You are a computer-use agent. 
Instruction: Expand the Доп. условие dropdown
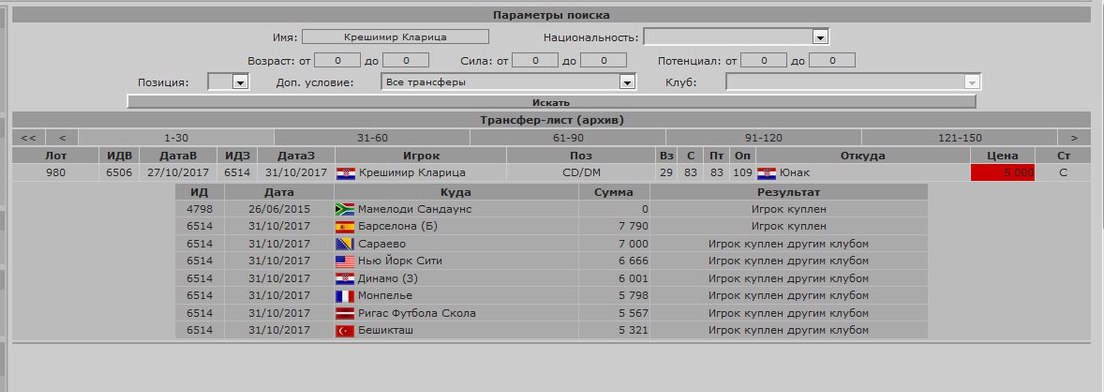(627, 82)
